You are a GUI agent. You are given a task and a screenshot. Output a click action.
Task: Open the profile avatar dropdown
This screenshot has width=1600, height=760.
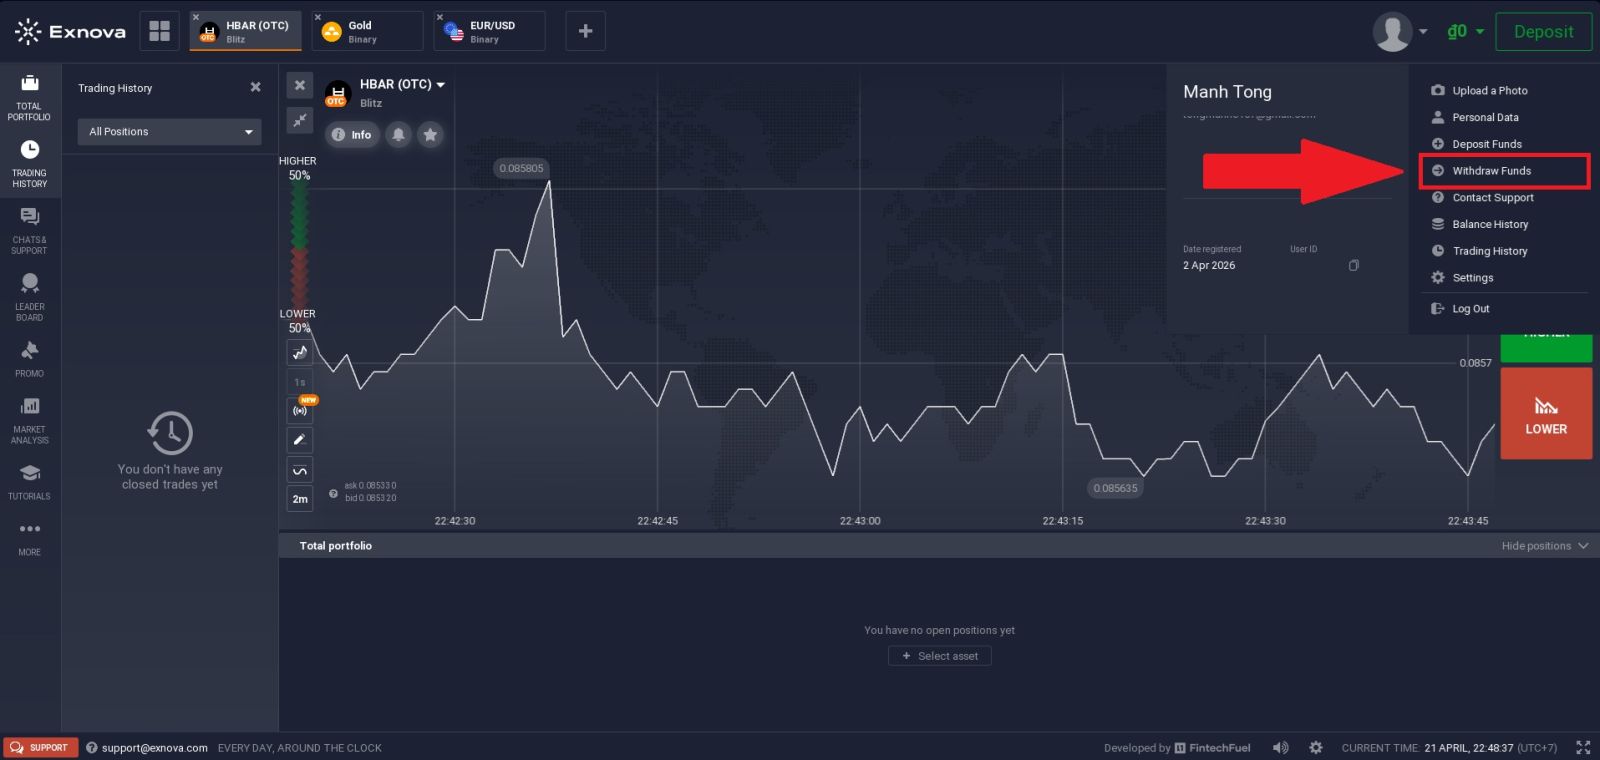pyautogui.click(x=1400, y=31)
